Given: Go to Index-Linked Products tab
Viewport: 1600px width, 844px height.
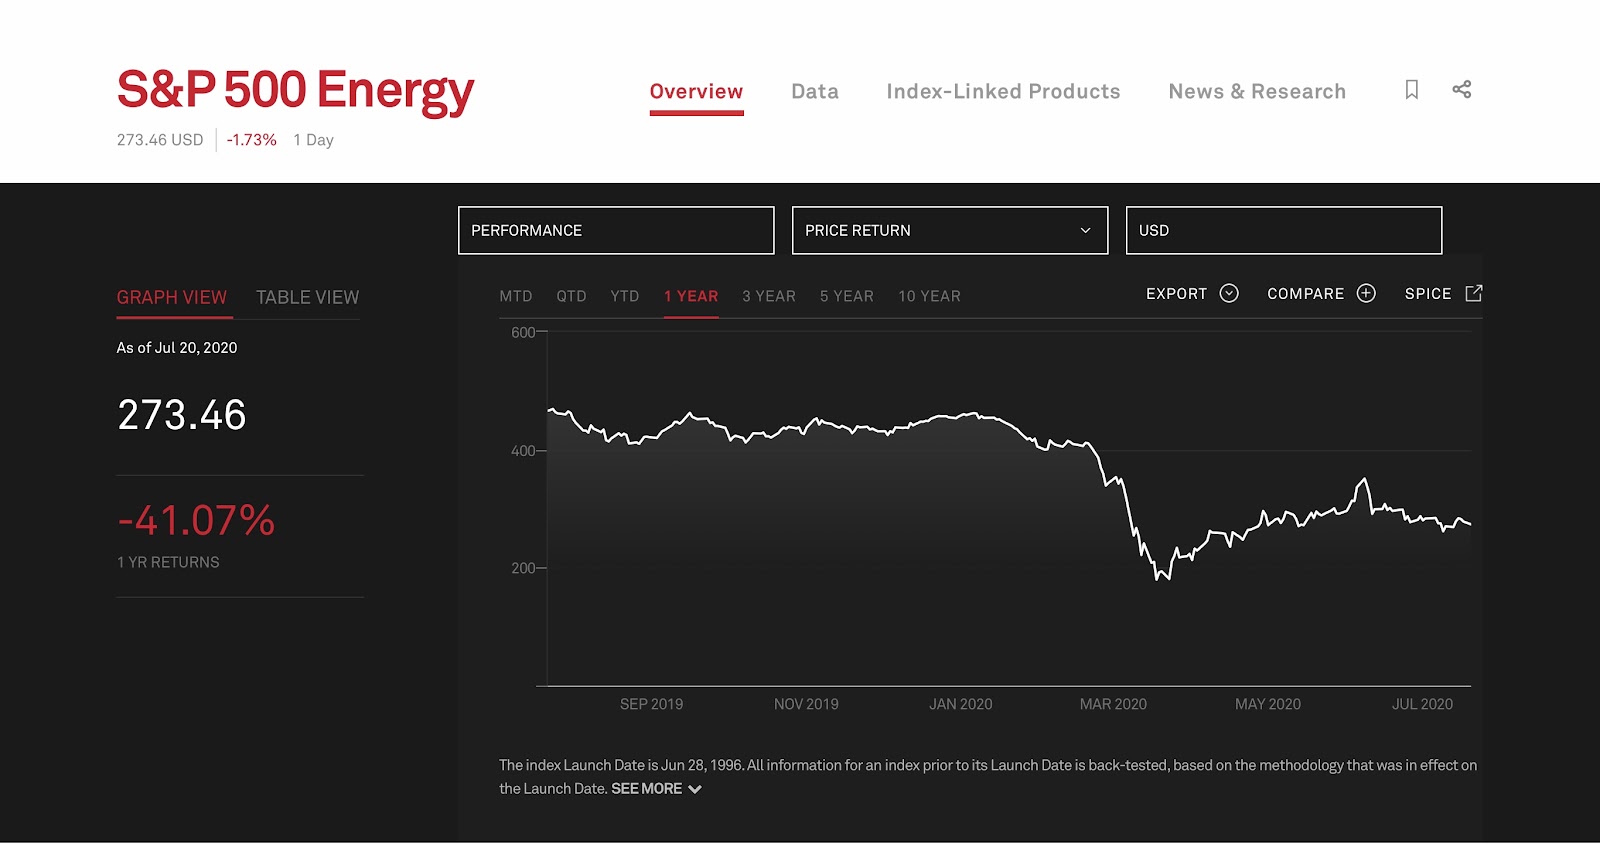Looking at the screenshot, I should (x=1003, y=92).
